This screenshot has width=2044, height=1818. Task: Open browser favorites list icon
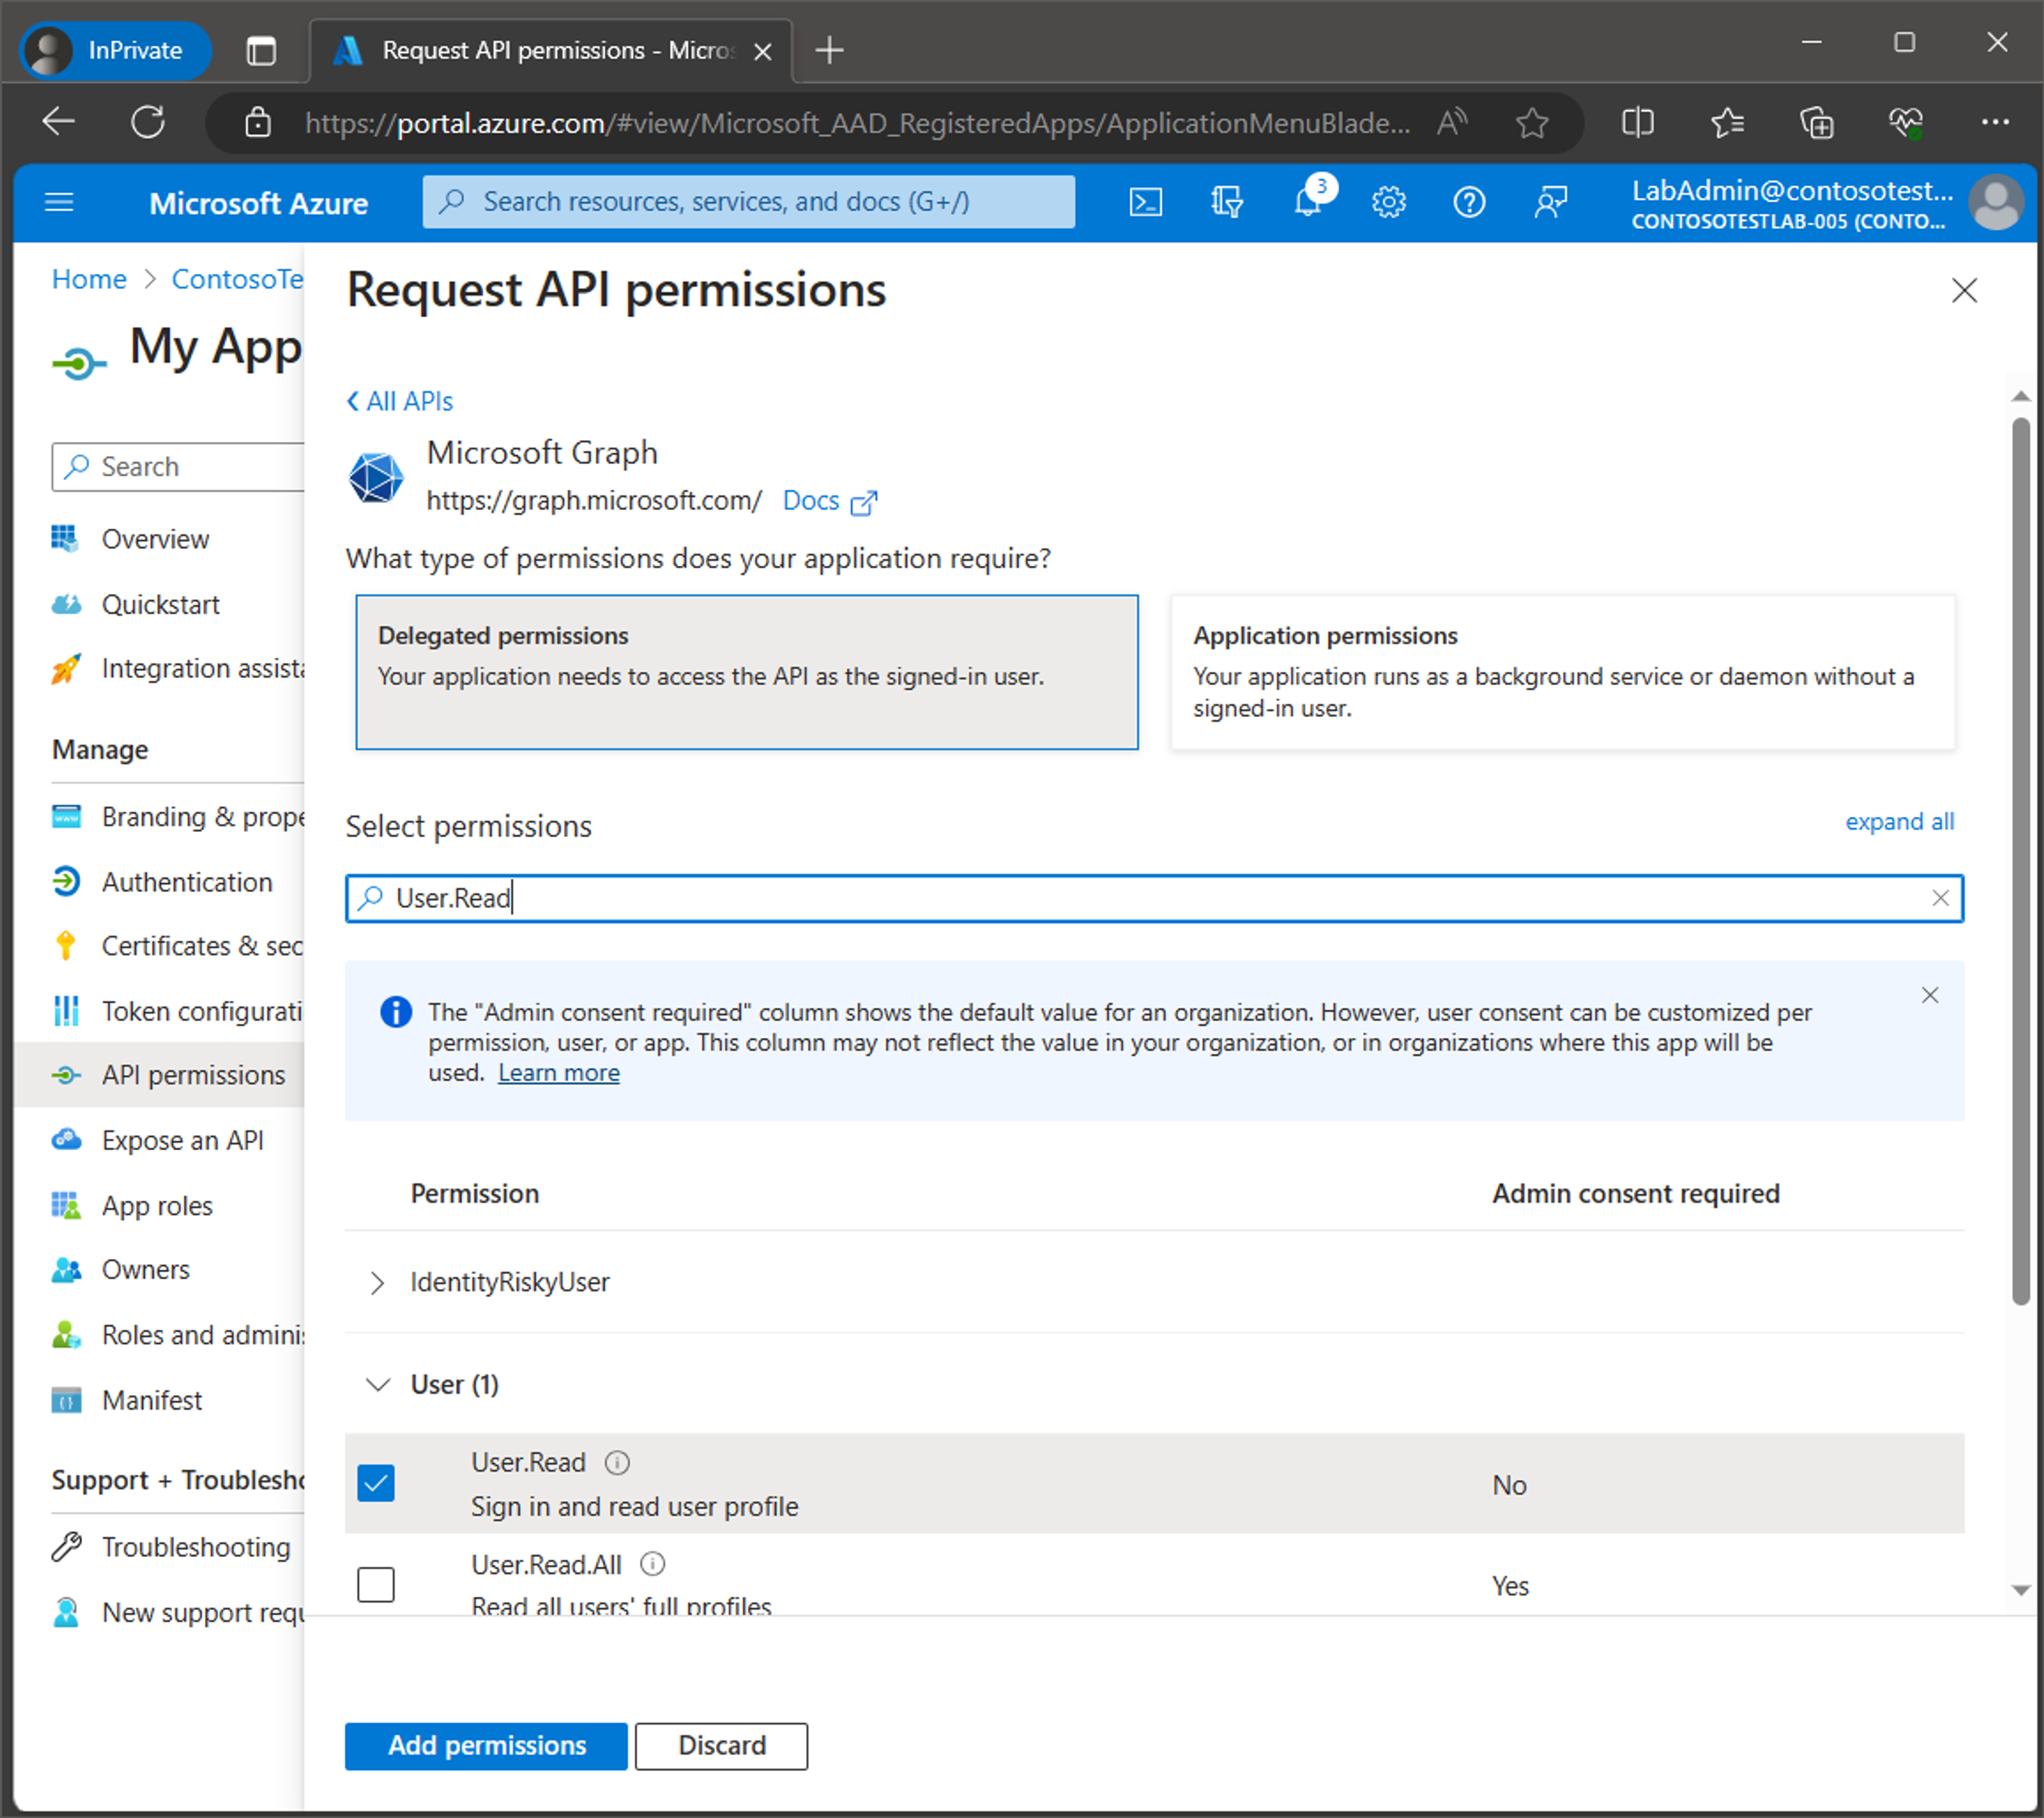1727,123
